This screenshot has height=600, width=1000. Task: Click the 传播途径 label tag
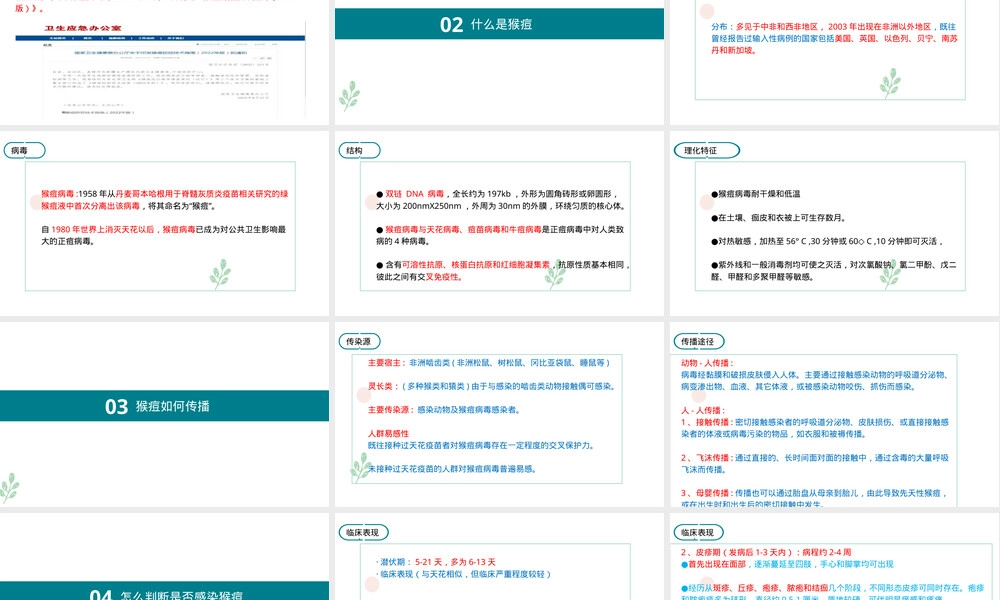pos(698,342)
